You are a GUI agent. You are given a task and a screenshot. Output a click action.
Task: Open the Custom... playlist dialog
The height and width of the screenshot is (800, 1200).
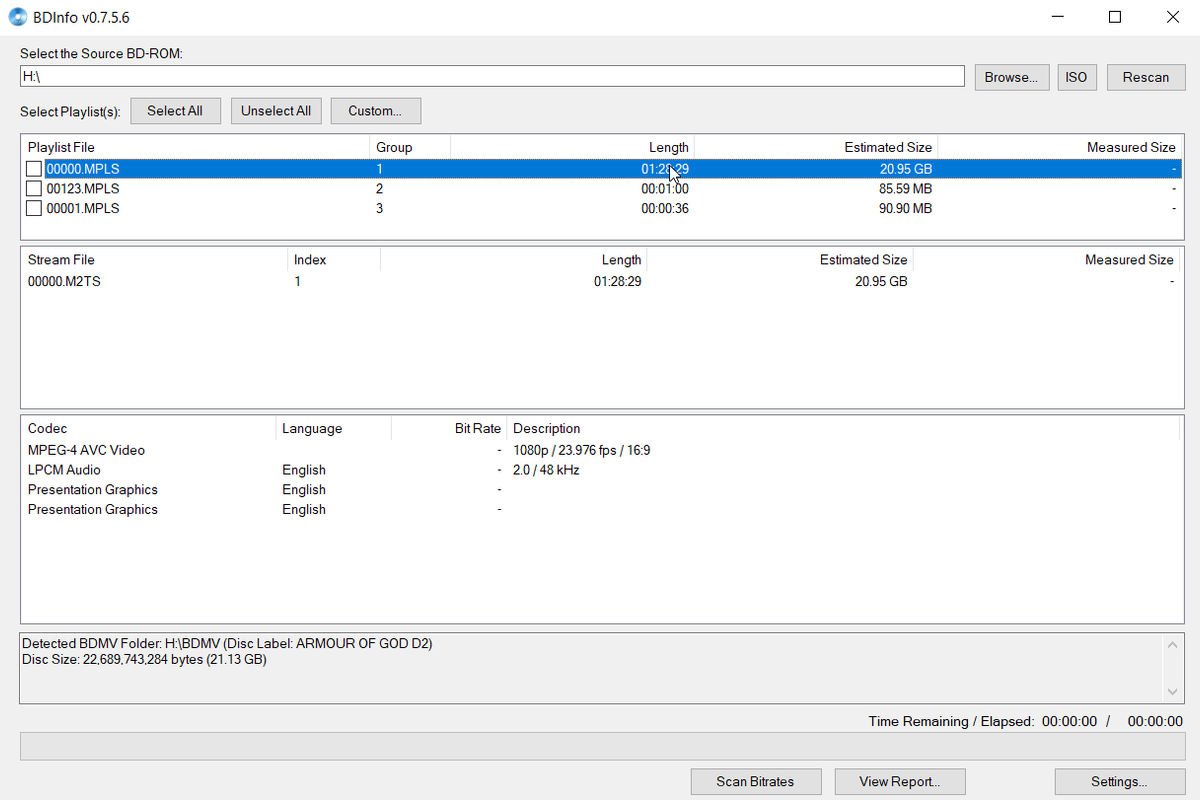click(x=375, y=111)
